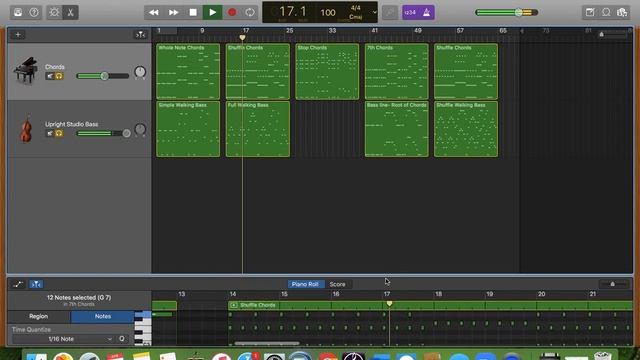Viewport: 640px width, 360px height.
Task: Switch to the Notes inspector tab
Action: [x=102, y=316]
